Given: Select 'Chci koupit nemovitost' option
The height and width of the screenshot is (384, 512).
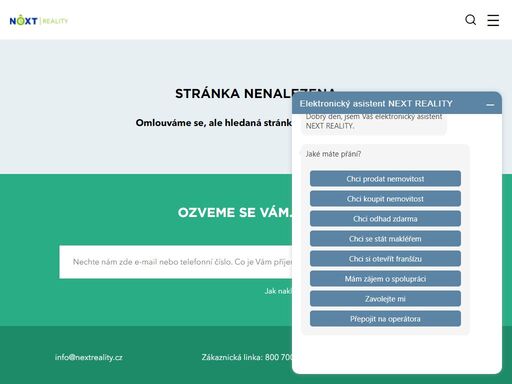Looking at the screenshot, I should point(385,199).
